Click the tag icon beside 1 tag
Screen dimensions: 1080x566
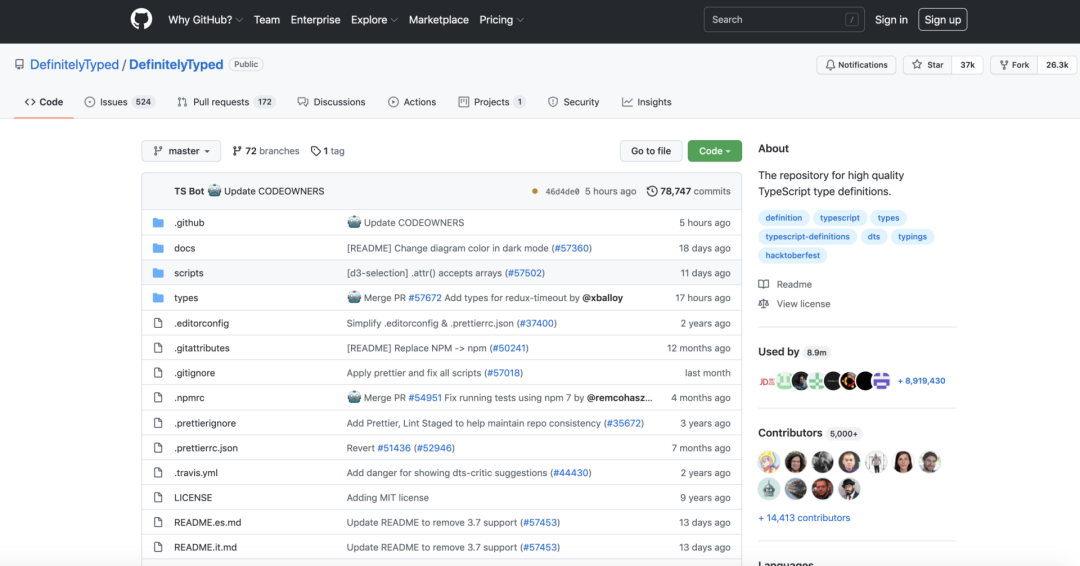[316, 151]
